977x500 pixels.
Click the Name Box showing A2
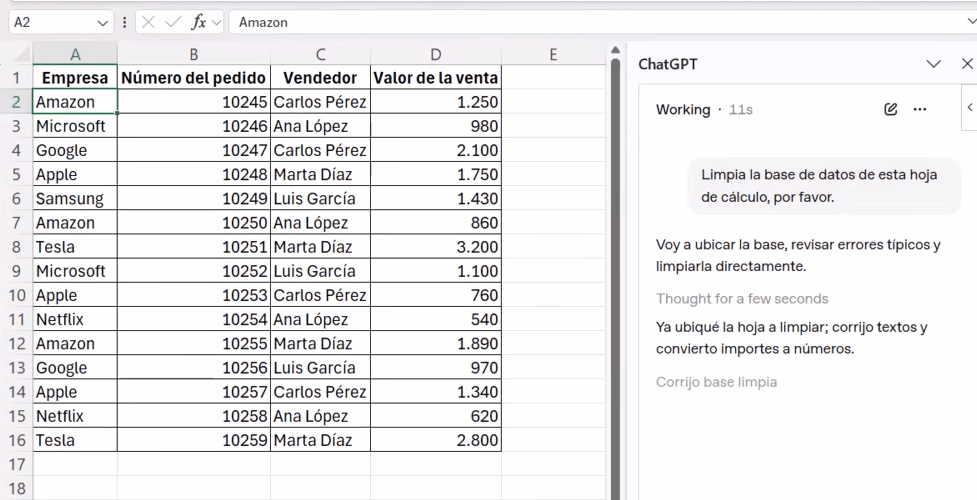(x=53, y=22)
